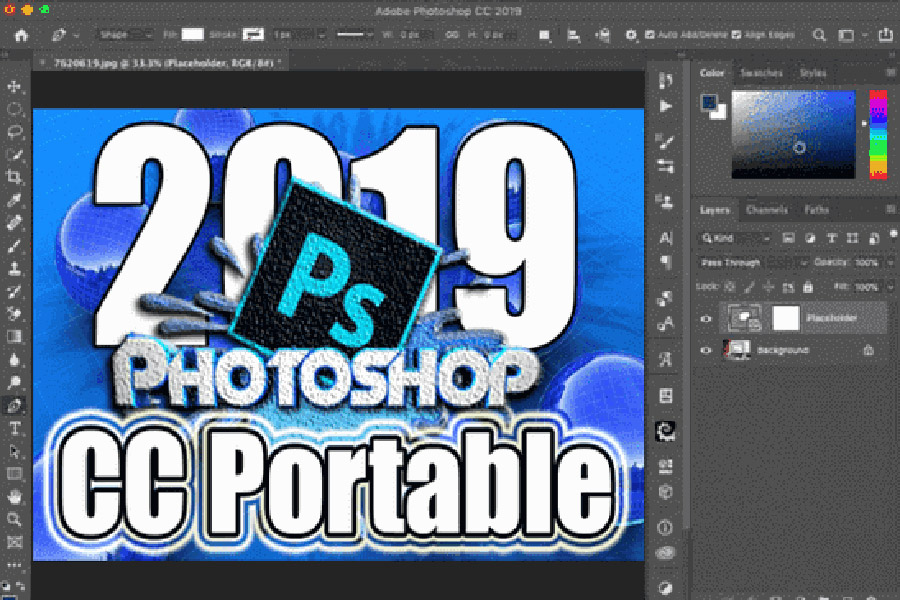Click the Fill color swatch
Screen dimensions: 900x600
click(x=192, y=35)
